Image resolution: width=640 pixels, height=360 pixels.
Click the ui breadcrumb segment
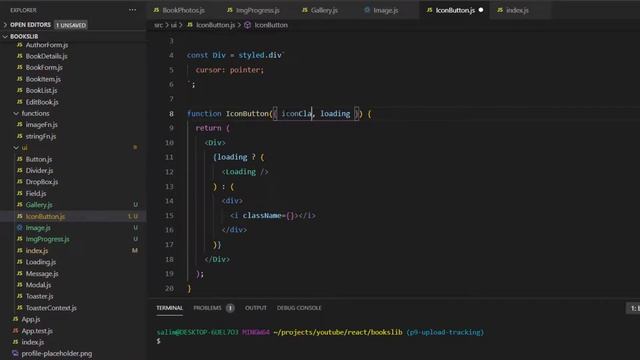click(173, 25)
